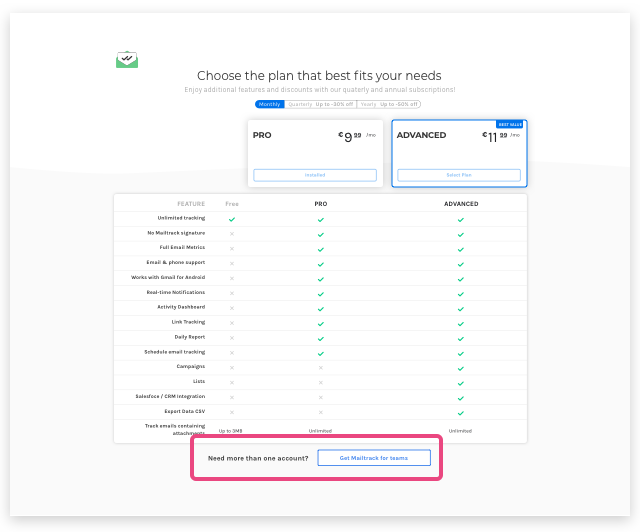Click the ADVANCED checkmark for Export Data CSV
Viewport: 640px width, 532px height.
[x=461, y=412]
